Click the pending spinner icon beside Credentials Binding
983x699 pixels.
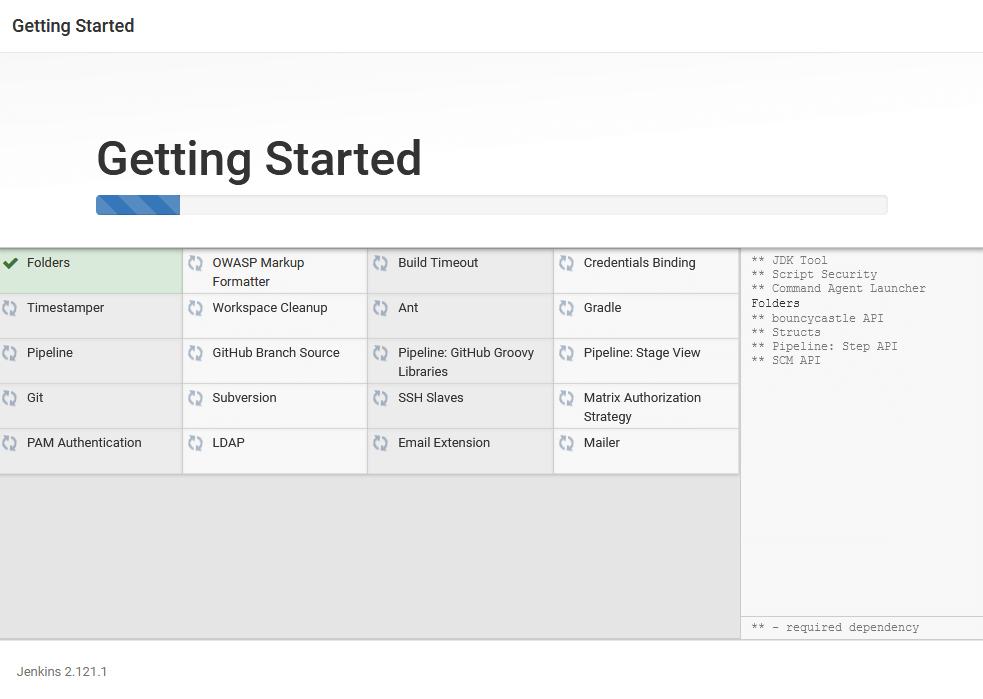coord(566,263)
